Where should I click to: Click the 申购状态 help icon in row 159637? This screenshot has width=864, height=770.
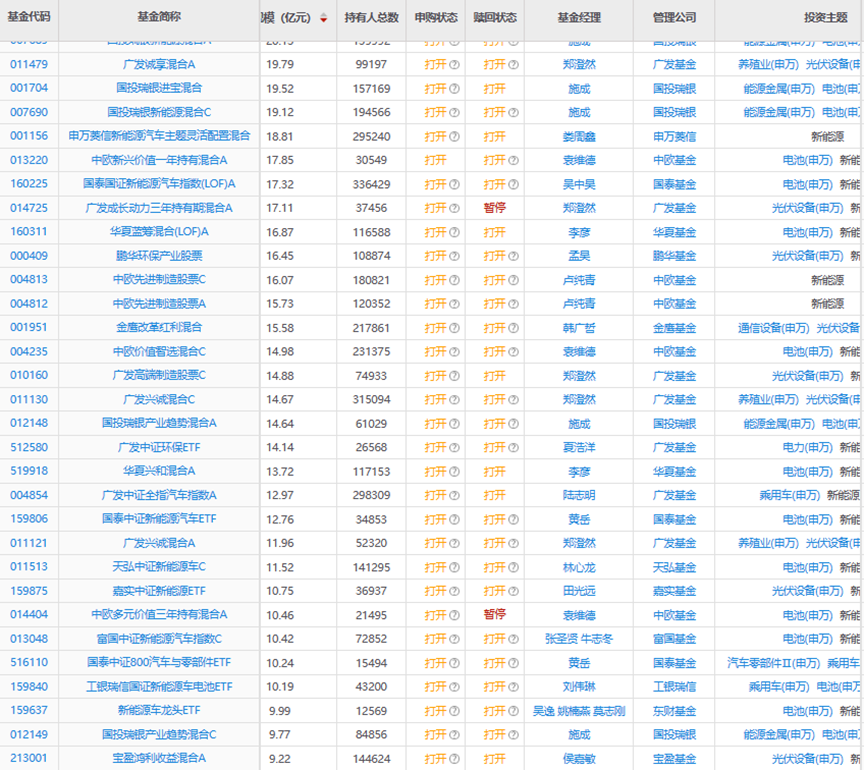(454, 711)
